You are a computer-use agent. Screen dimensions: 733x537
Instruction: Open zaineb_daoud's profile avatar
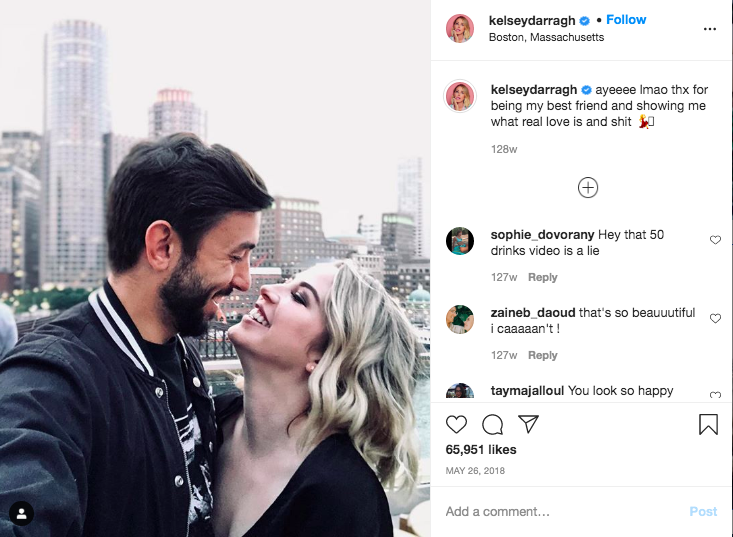pos(460,320)
